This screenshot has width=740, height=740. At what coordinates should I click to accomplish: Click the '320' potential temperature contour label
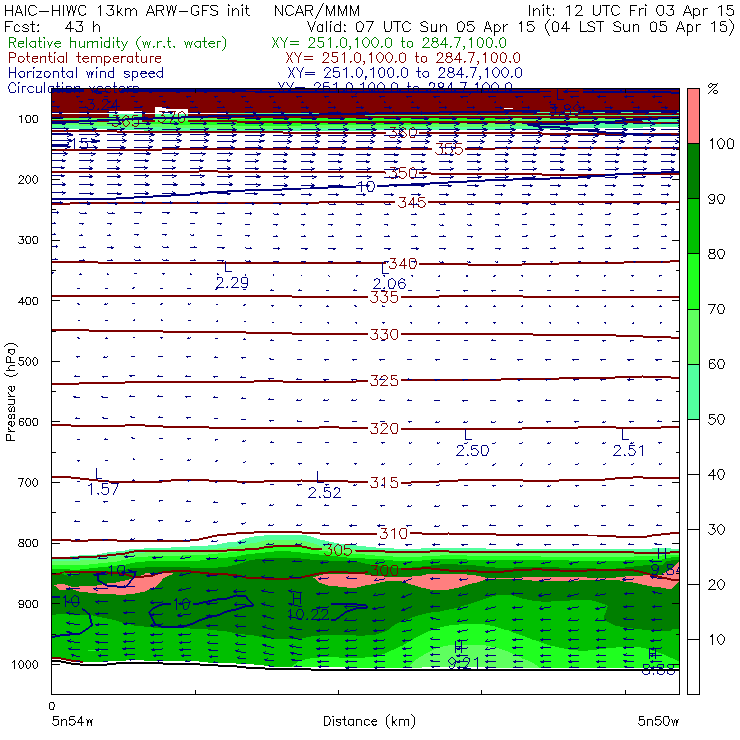384,429
